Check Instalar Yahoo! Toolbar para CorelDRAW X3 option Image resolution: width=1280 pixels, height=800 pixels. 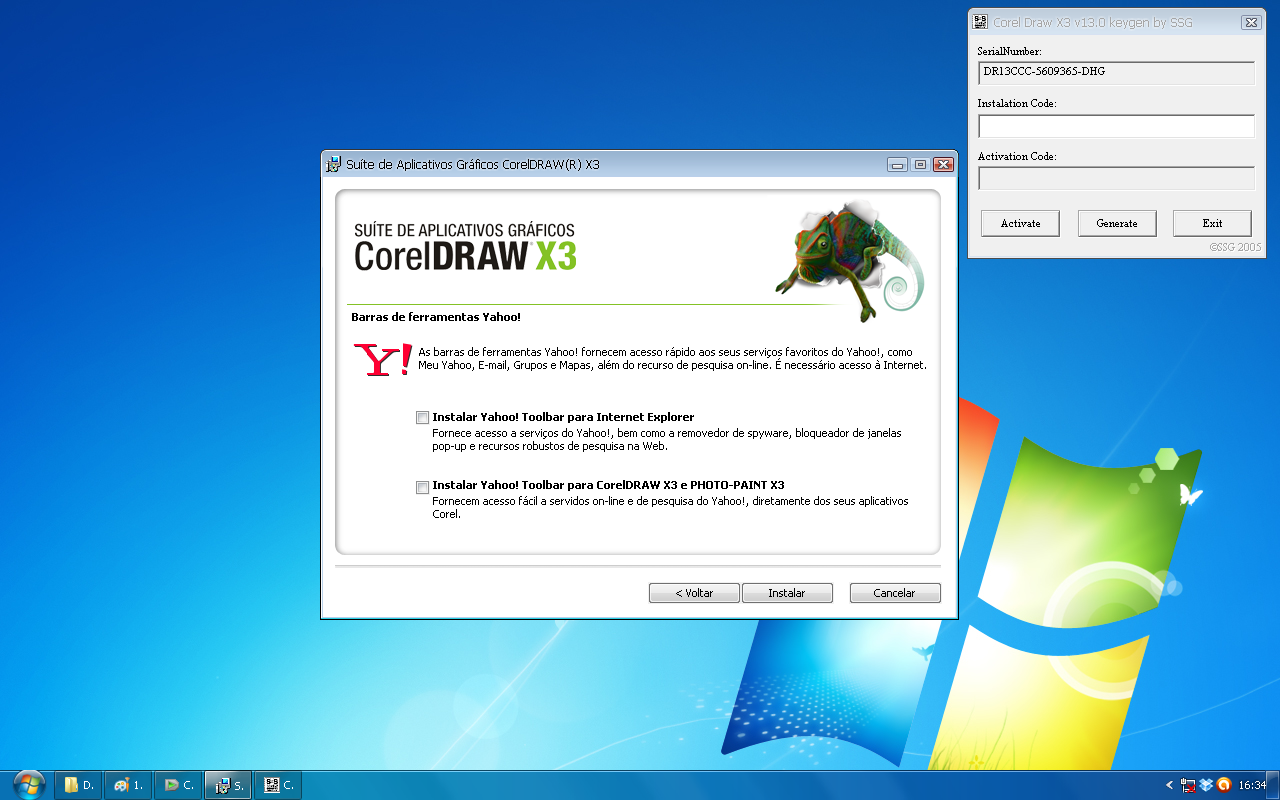(x=423, y=487)
